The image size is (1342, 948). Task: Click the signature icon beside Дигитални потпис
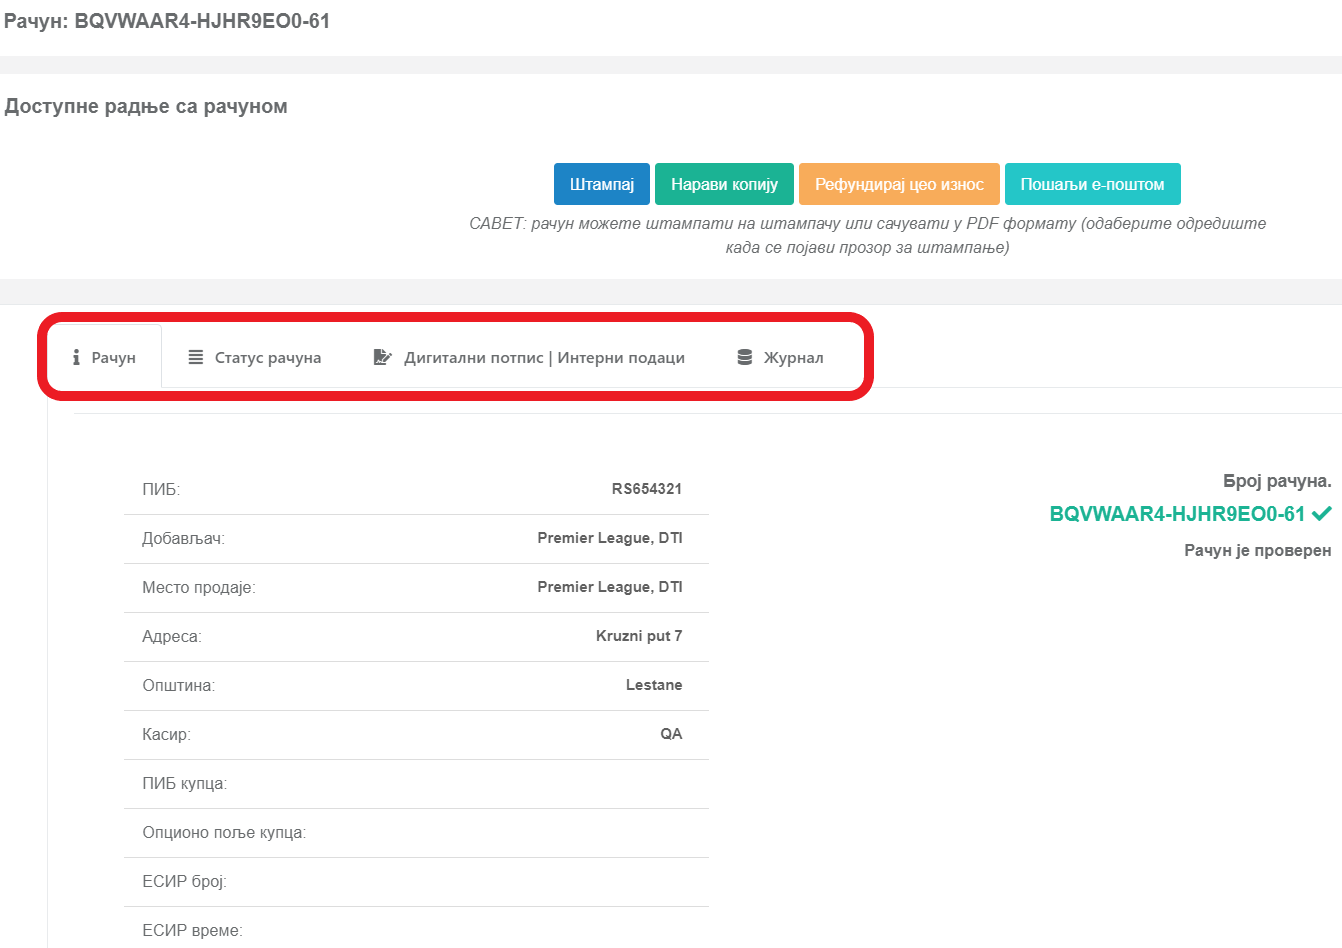(x=382, y=357)
